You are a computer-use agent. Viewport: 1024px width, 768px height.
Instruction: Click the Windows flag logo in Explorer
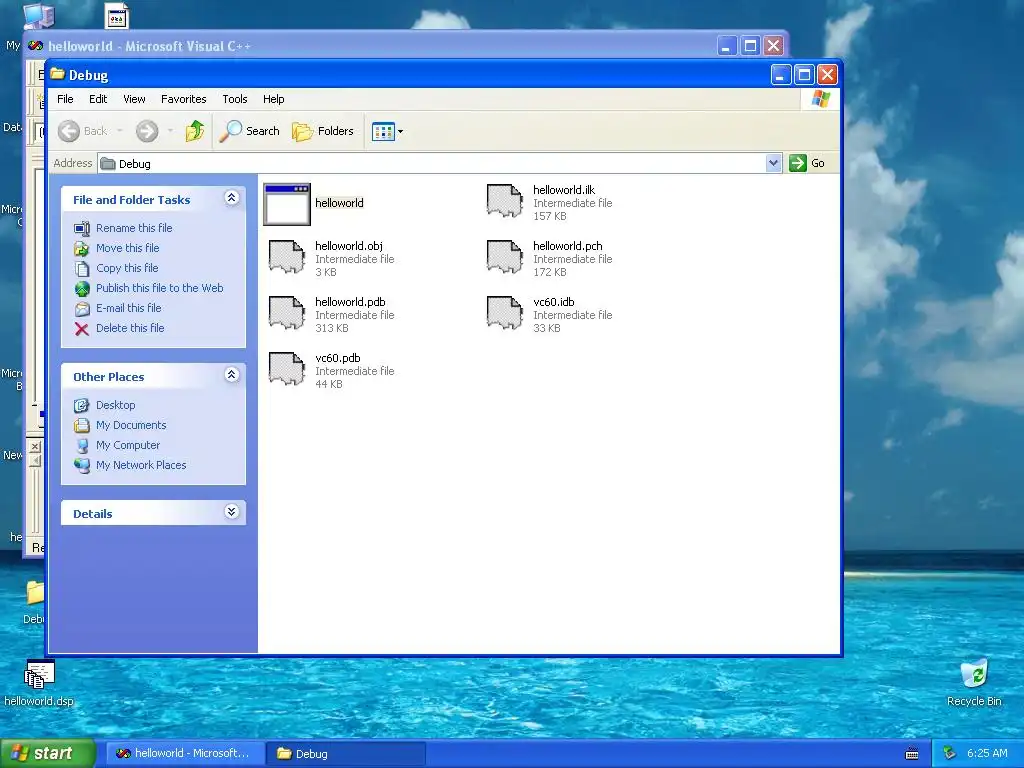(820, 99)
